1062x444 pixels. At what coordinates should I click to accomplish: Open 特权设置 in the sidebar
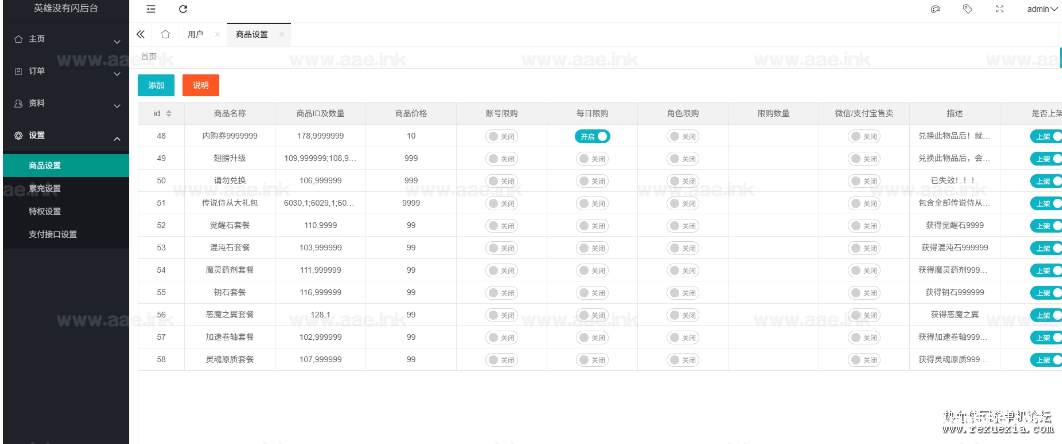pos(45,211)
